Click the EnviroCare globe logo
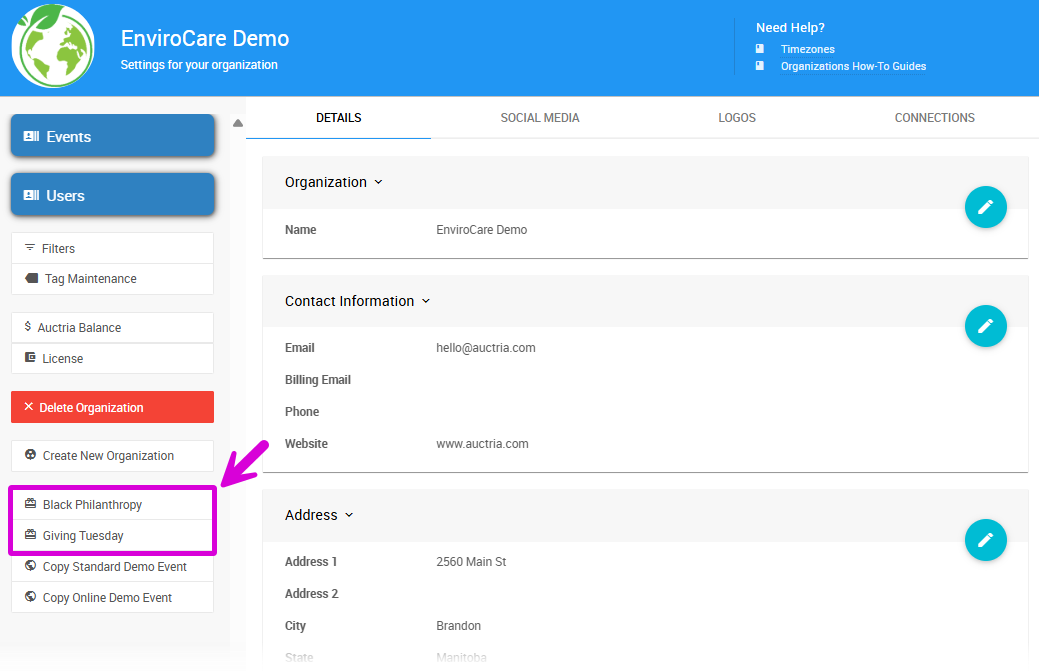This screenshot has width=1039, height=672. click(x=53, y=46)
